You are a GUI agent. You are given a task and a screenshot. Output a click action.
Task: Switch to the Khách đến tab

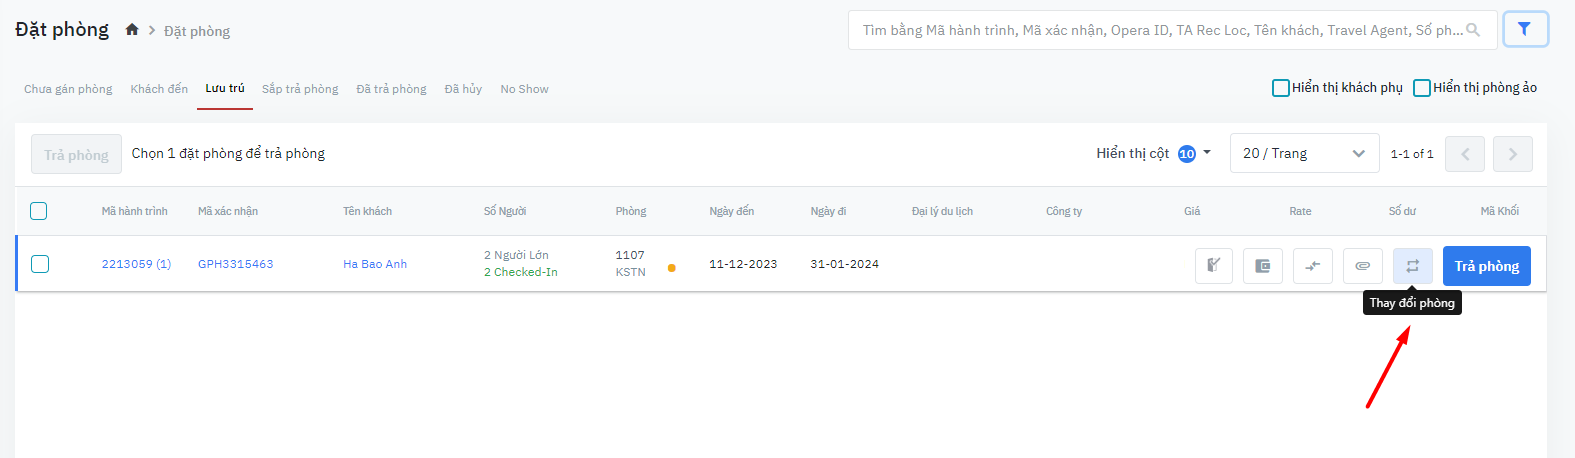click(x=159, y=89)
